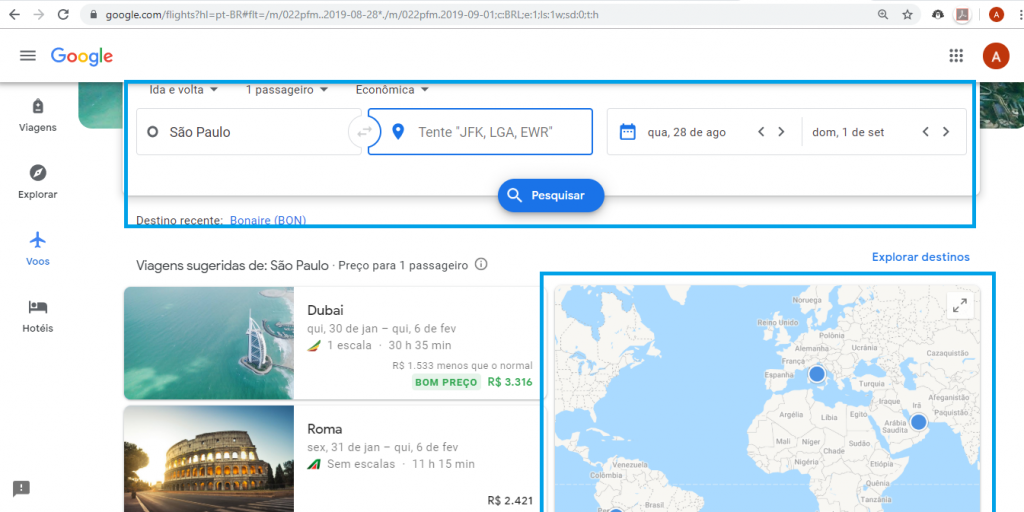Click the dom, 1 de set date

(x=848, y=132)
